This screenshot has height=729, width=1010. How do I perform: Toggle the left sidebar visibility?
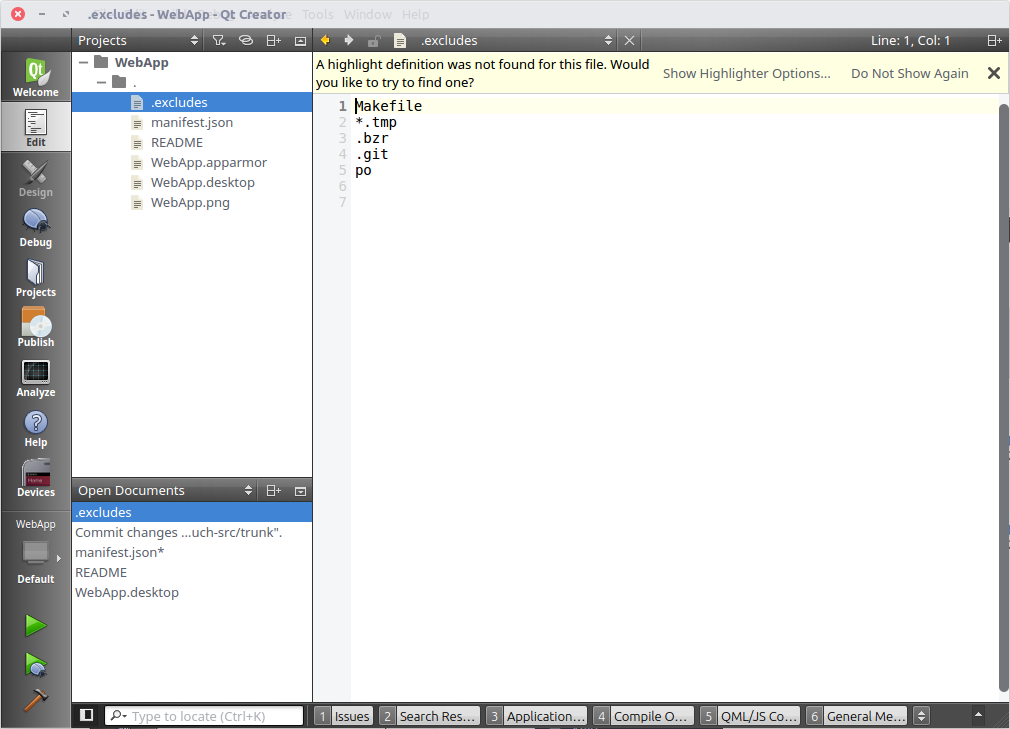coord(86,715)
